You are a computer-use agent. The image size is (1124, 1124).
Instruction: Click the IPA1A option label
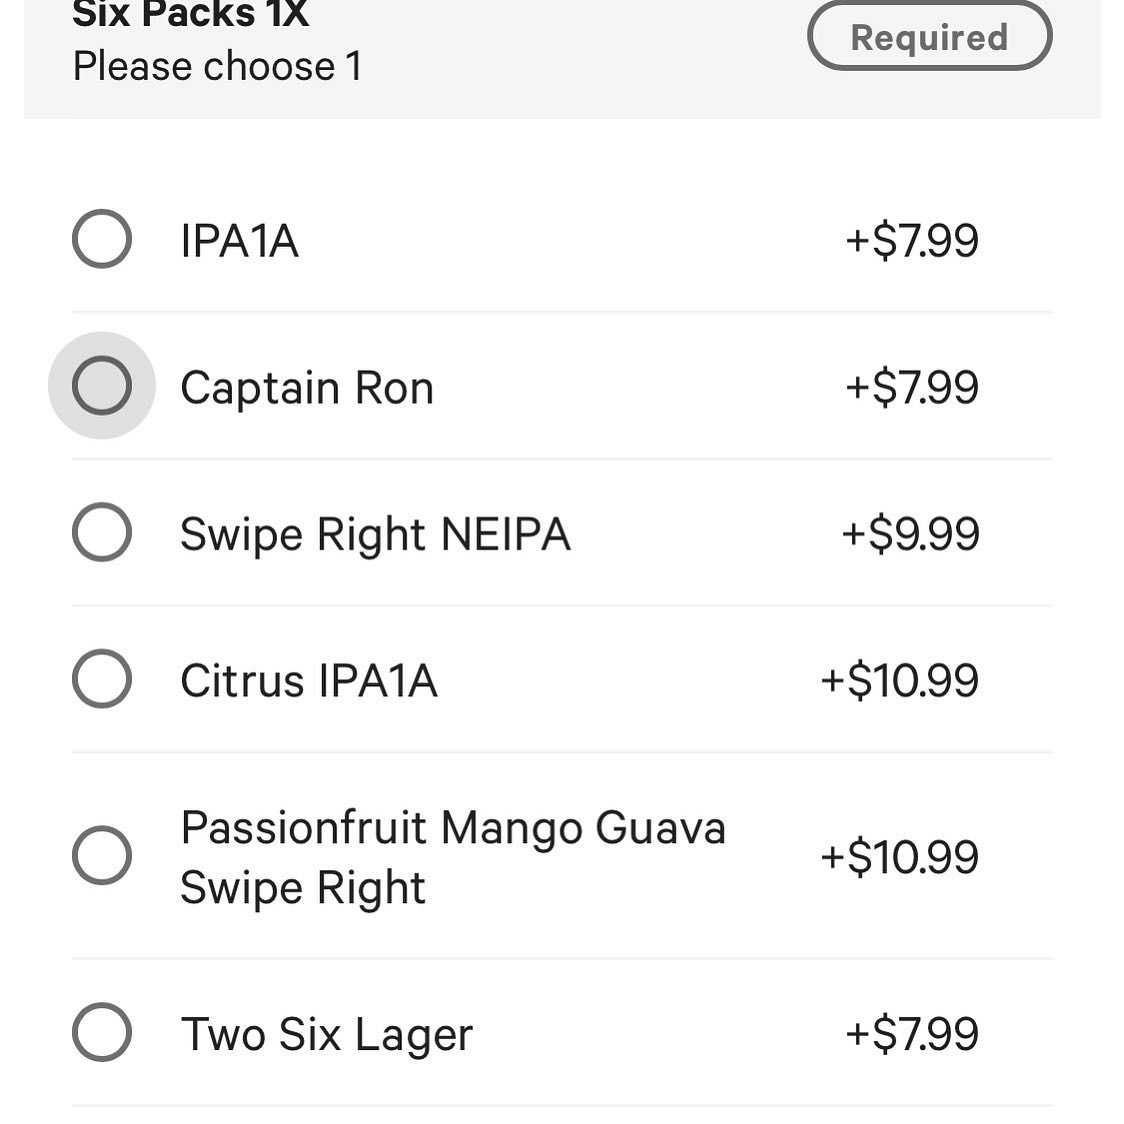[x=239, y=241]
